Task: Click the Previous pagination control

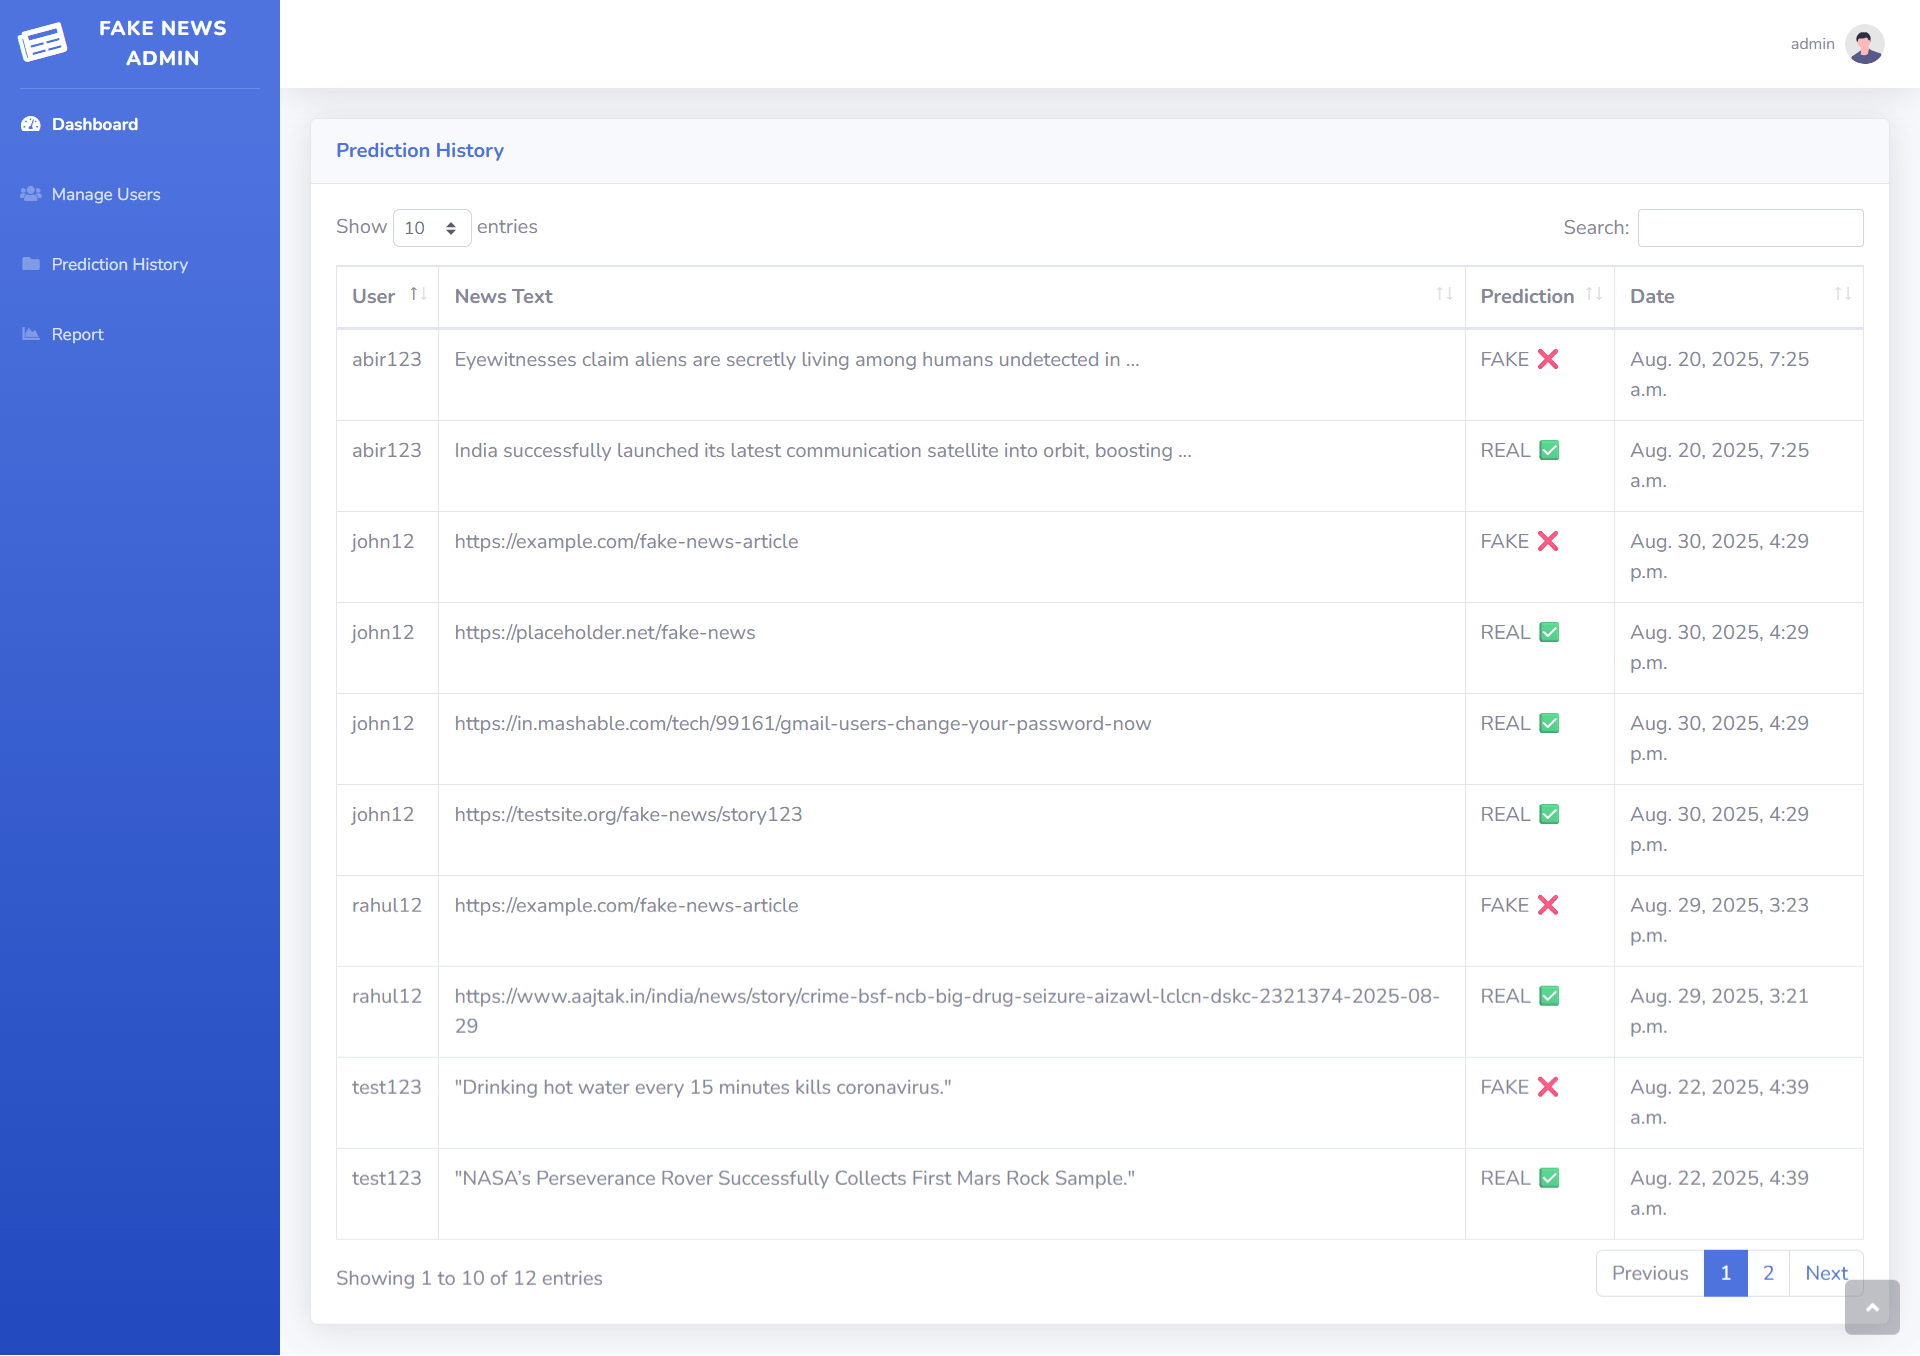Action: (1649, 1273)
